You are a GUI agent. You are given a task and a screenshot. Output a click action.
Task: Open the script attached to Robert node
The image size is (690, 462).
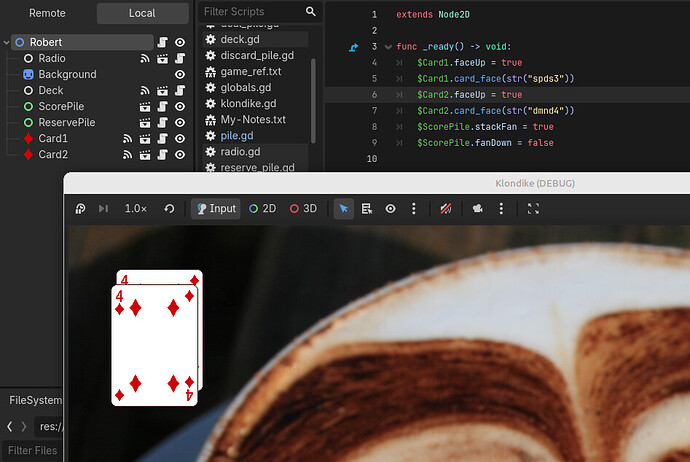(x=162, y=42)
